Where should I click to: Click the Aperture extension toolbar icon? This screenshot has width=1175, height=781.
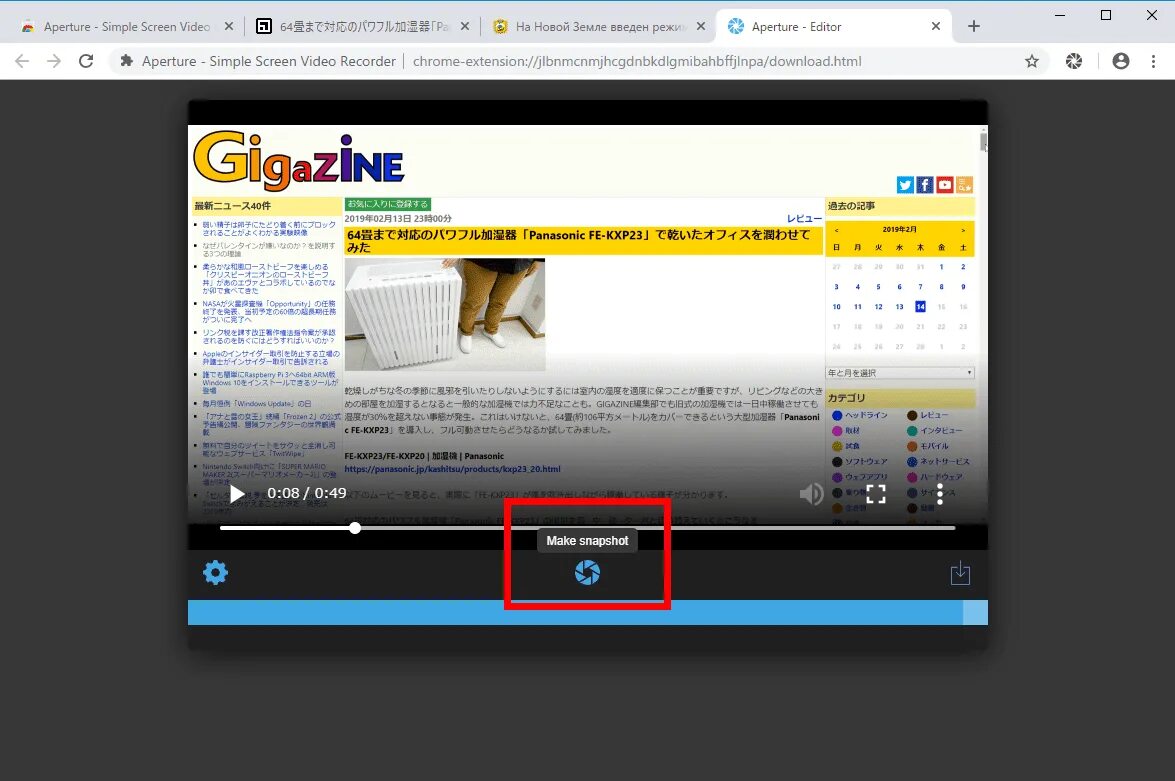click(1074, 61)
